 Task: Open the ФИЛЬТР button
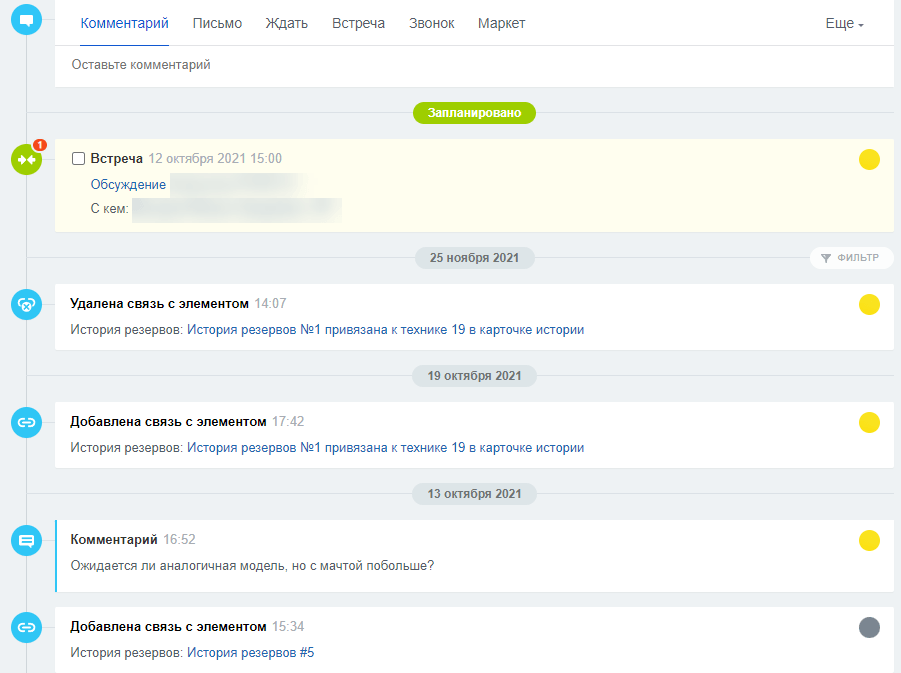coord(852,258)
